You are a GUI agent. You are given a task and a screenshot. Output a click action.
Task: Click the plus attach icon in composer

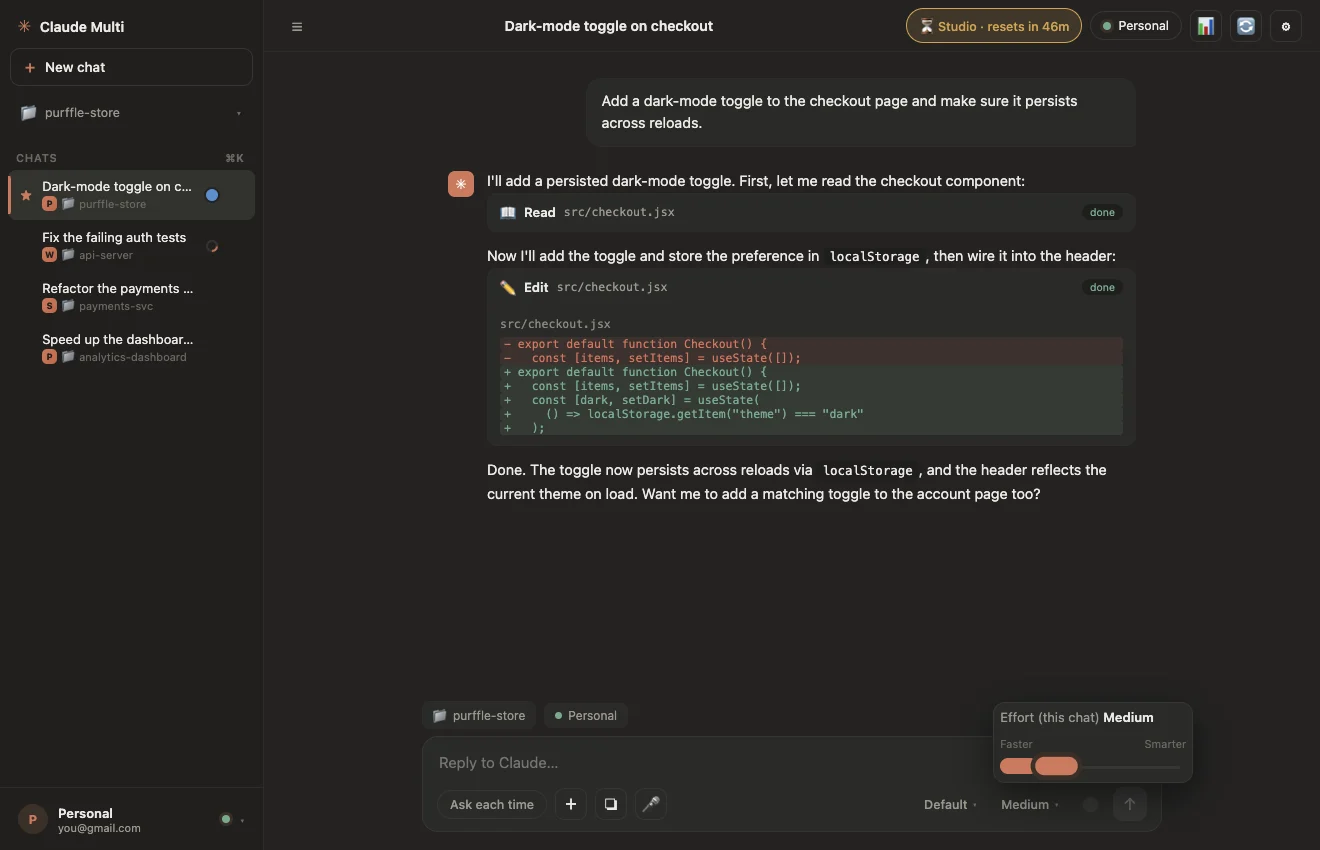571,804
